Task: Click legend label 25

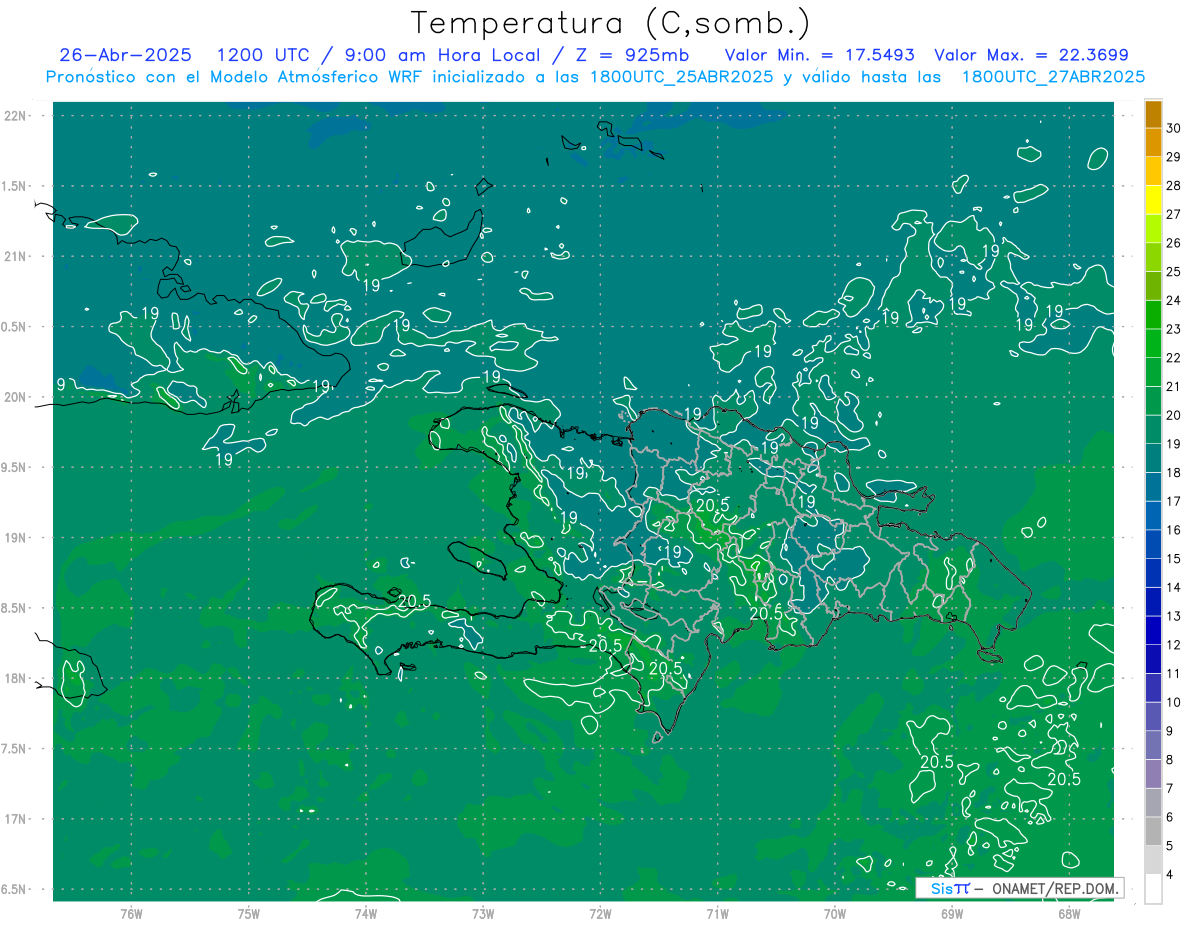Action: point(1174,272)
